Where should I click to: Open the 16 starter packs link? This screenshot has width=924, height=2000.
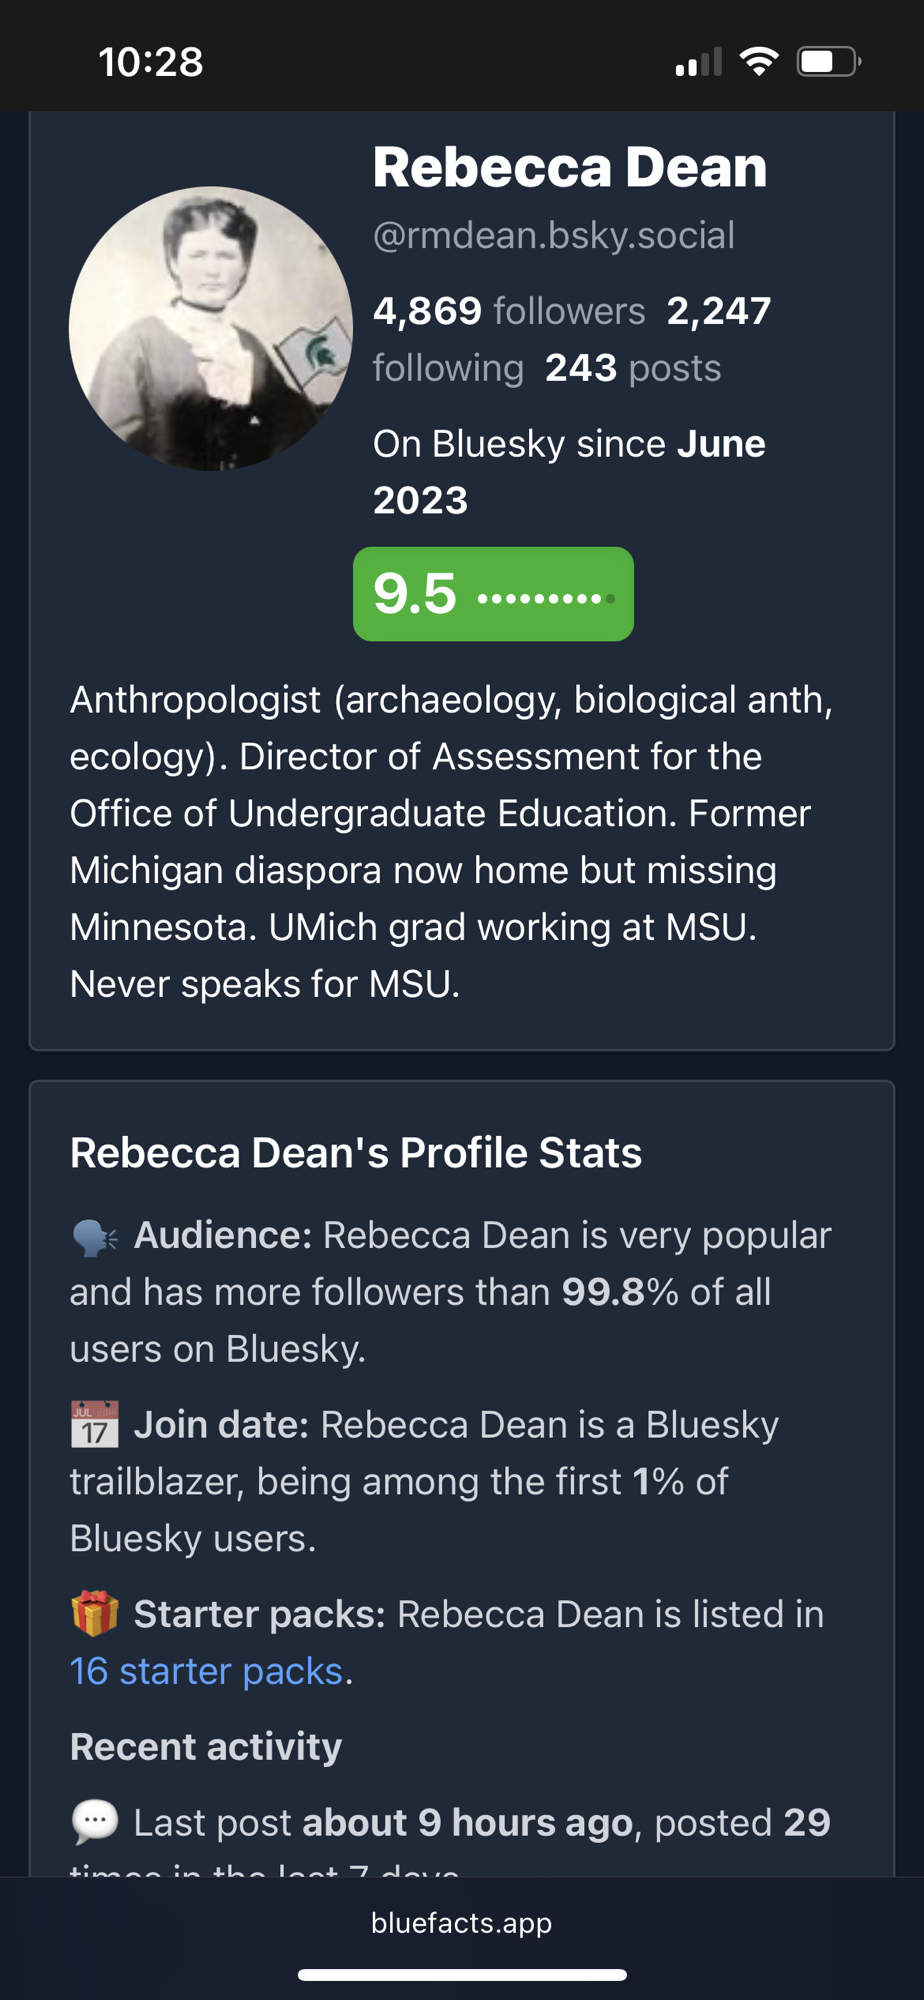(x=206, y=1671)
